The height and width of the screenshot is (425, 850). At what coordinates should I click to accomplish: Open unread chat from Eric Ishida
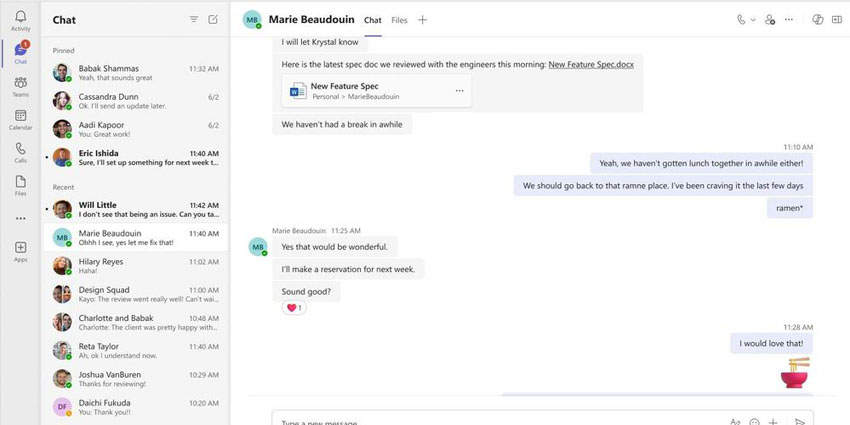(x=136, y=157)
